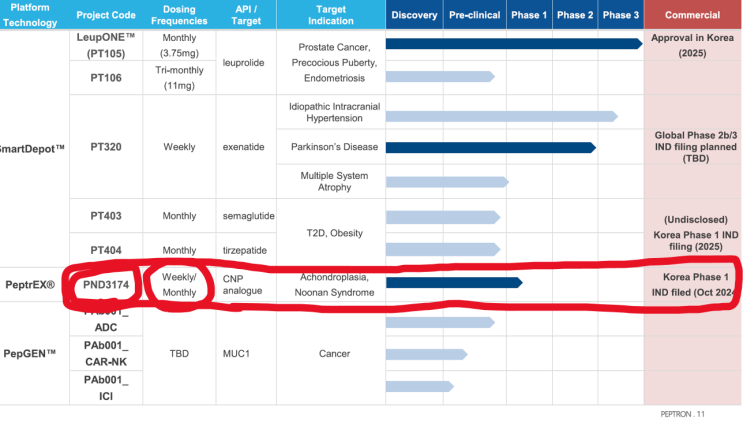Click the PepGEN platform label

[29, 353]
